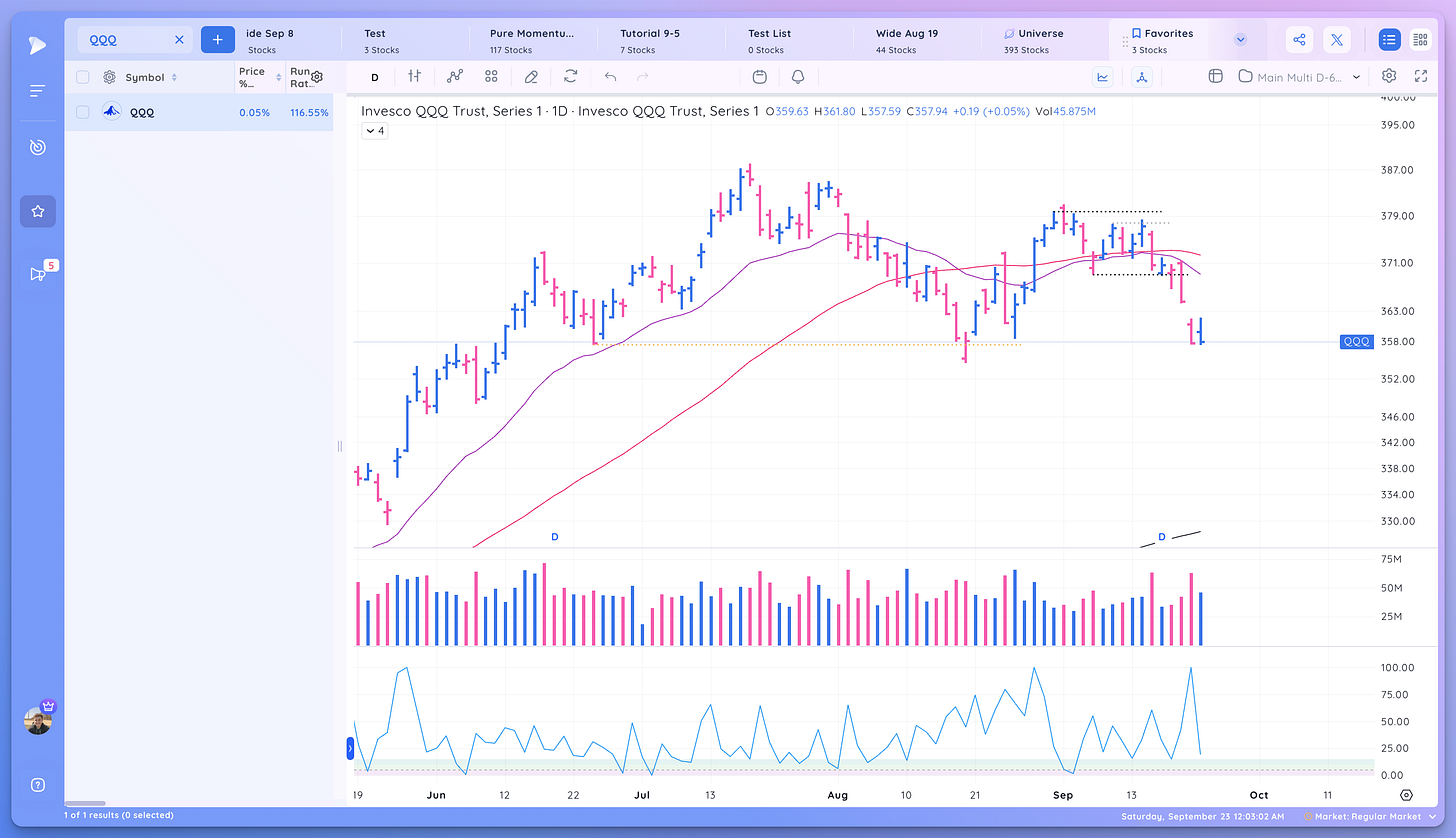Expand the blue arrow handle beside indicator pane
This screenshot has height=838, width=1456.
click(350, 746)
